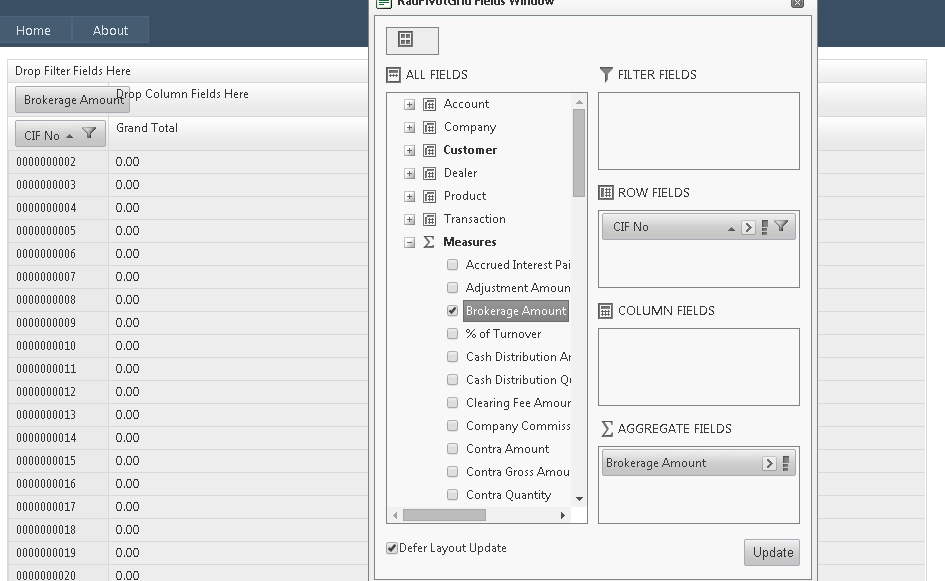Click arrow button on CIF No row field
945x581 pixels.
click(x=748, y=227)
